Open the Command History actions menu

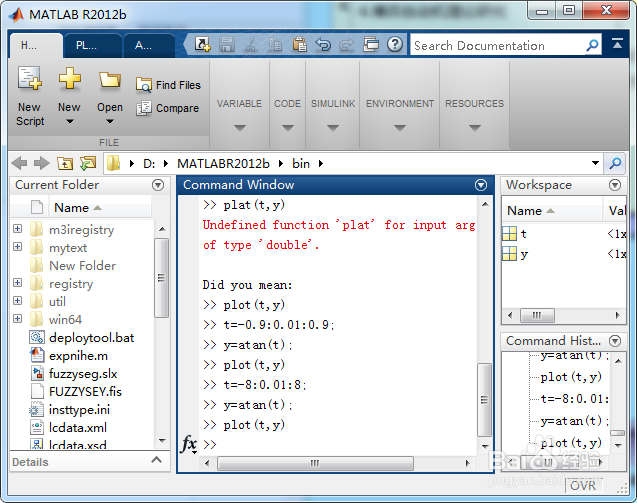(615, 341)
